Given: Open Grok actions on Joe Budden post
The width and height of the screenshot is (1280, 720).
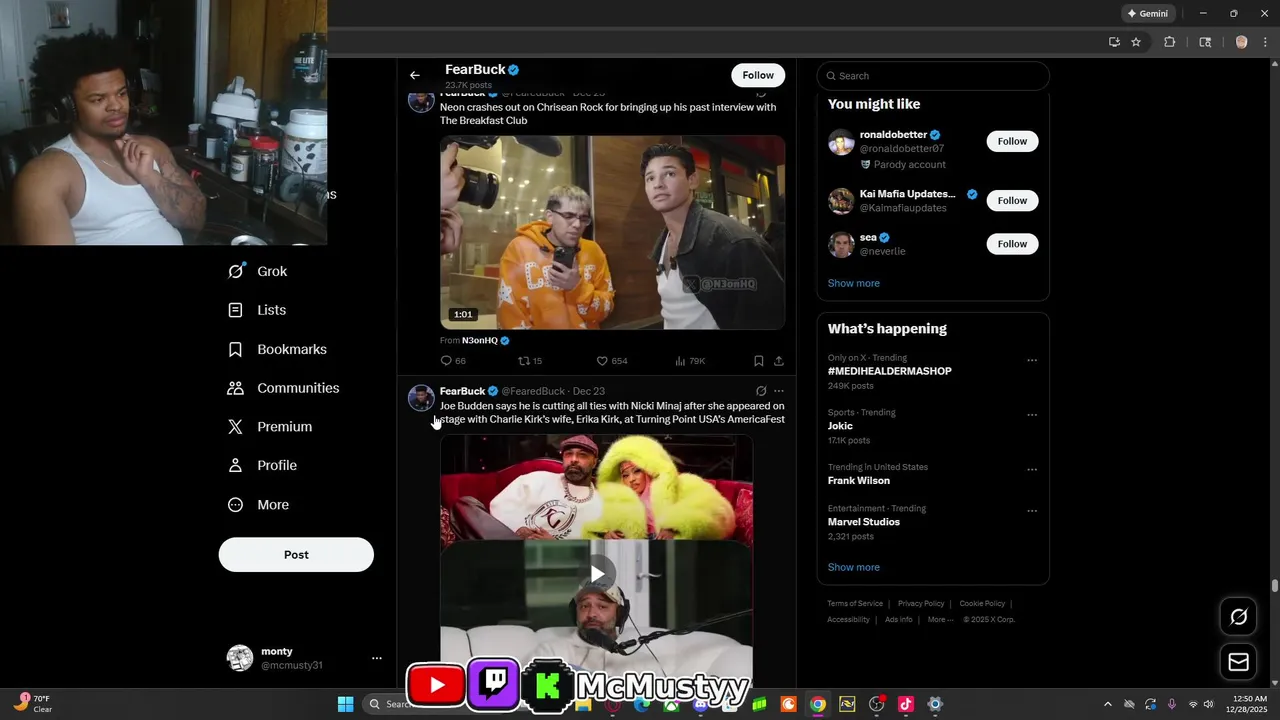Looking at the screenshot, I should click(761, 391).
